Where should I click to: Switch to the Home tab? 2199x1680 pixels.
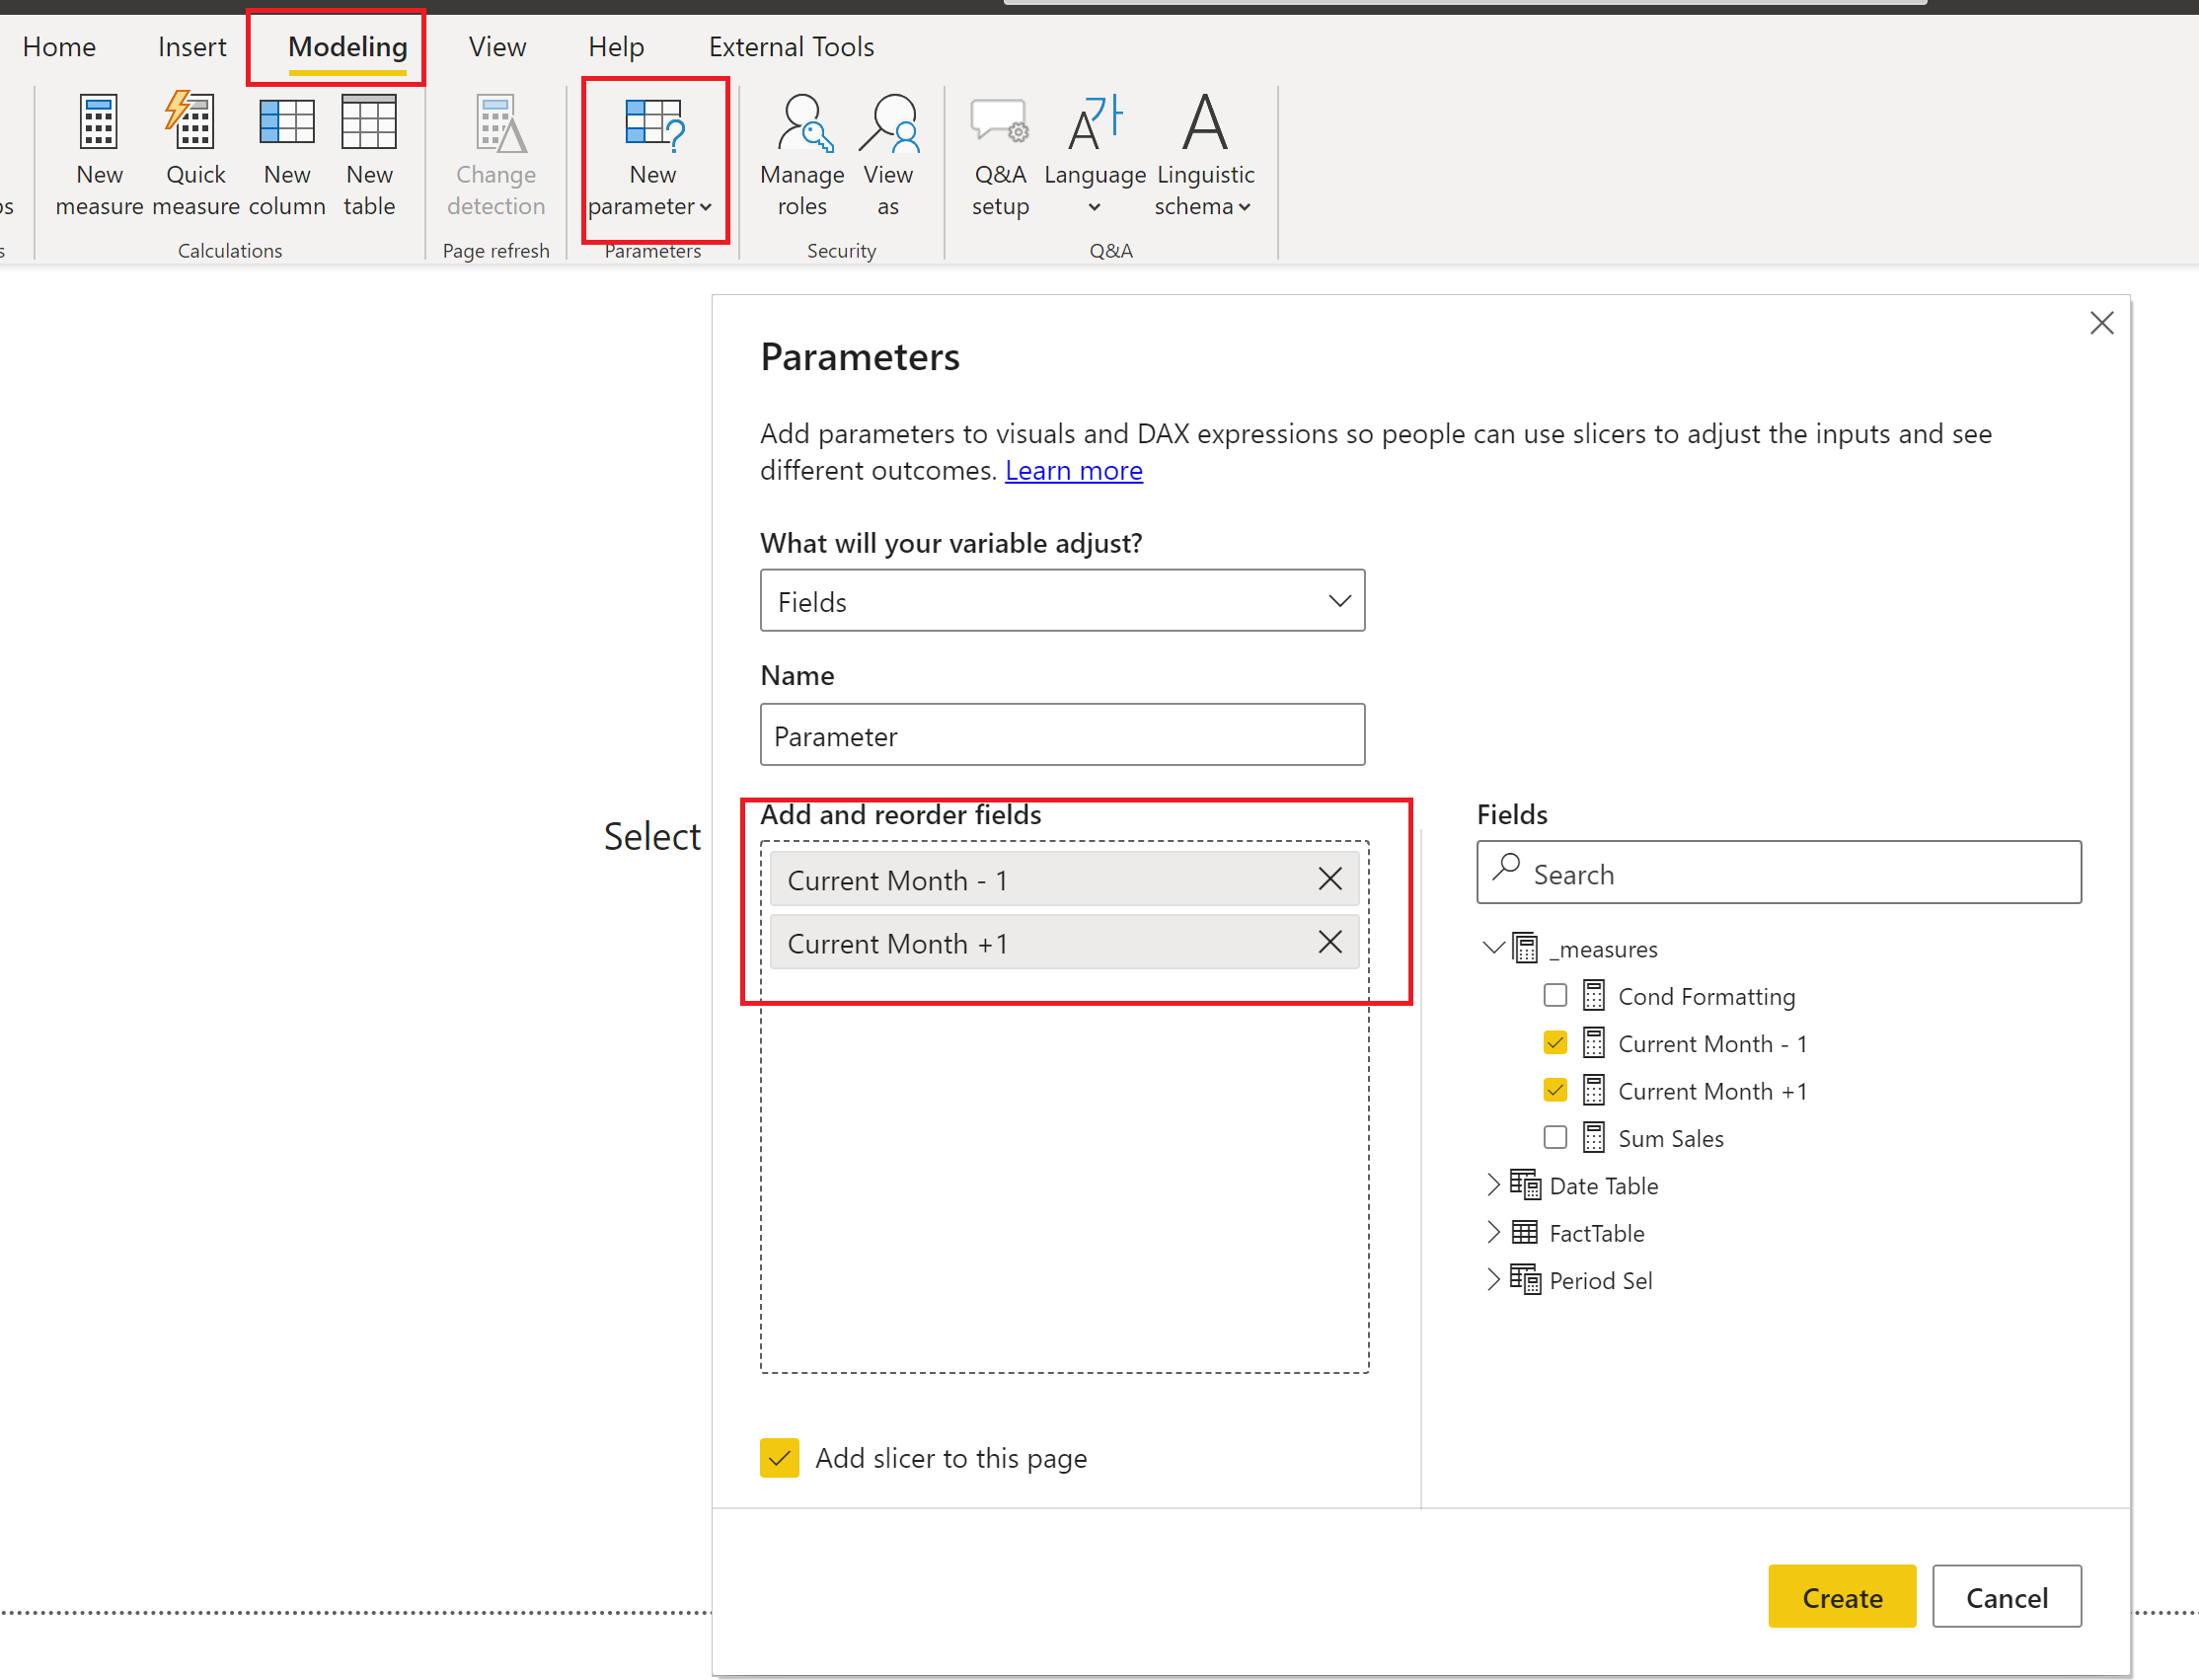pyautogui.click(x=59, y=46)
